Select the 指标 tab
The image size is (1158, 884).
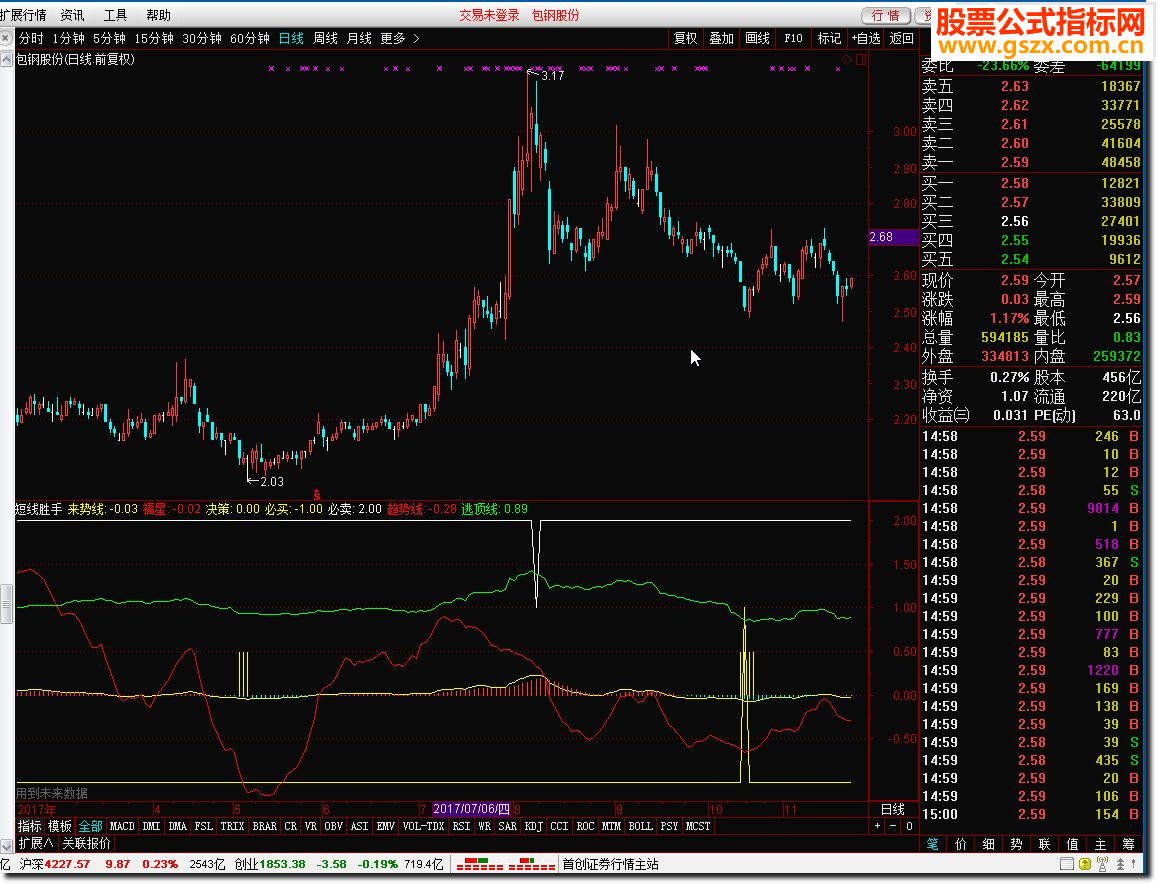coord(30,826)
